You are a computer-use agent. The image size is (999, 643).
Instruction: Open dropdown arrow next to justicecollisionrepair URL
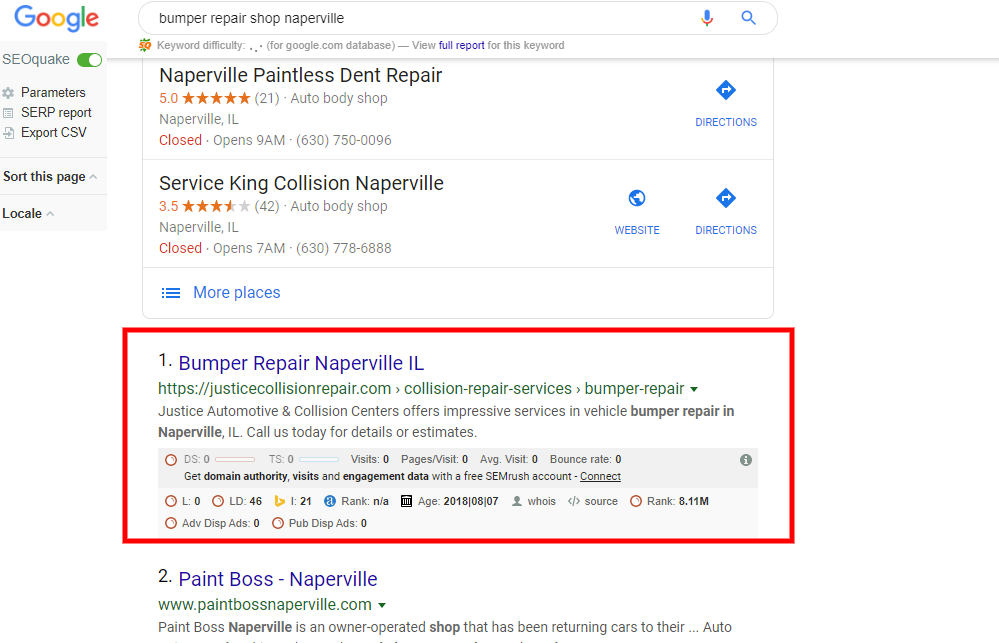[694, 389]
